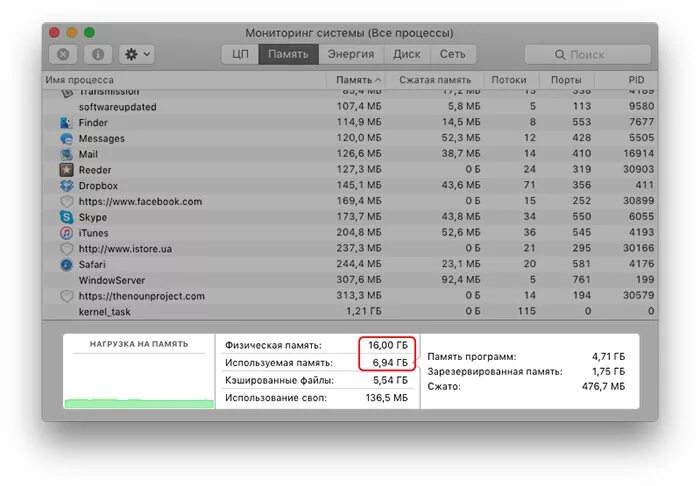This screenshot has width=700, height=486.
Task: Click the Finder process name
Action: pyautogui.click(x=93, y=123)
